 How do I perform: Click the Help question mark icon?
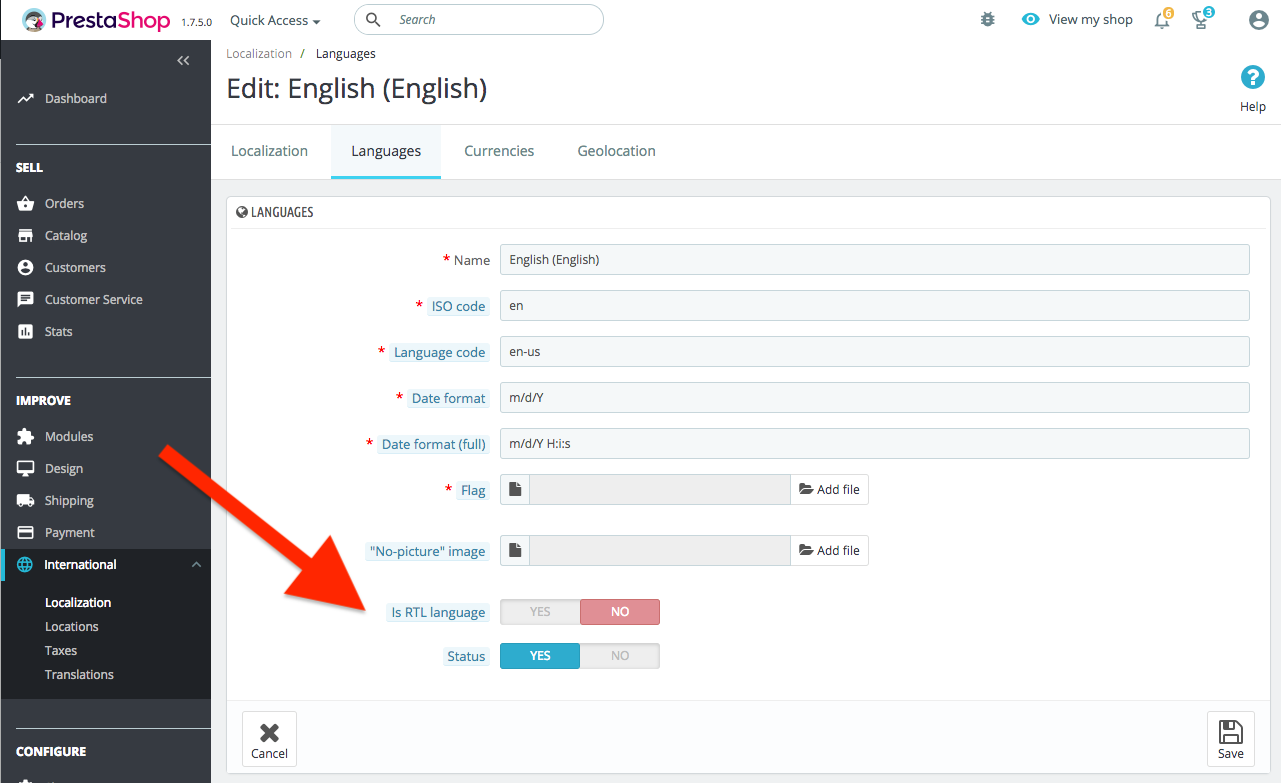[1253, 78]
